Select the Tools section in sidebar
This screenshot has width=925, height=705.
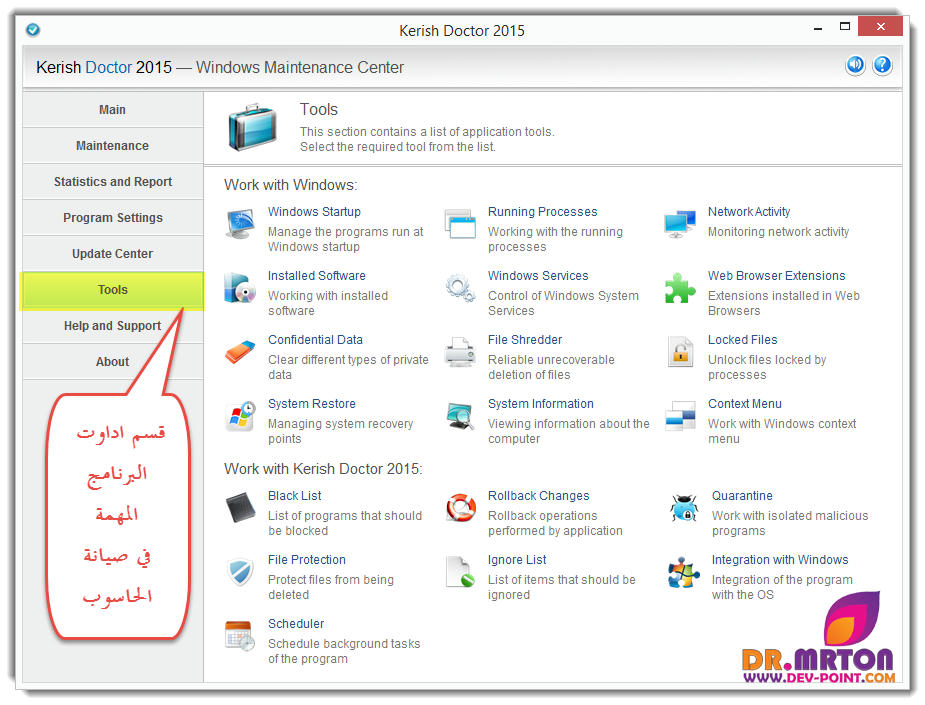pos(113,290)
